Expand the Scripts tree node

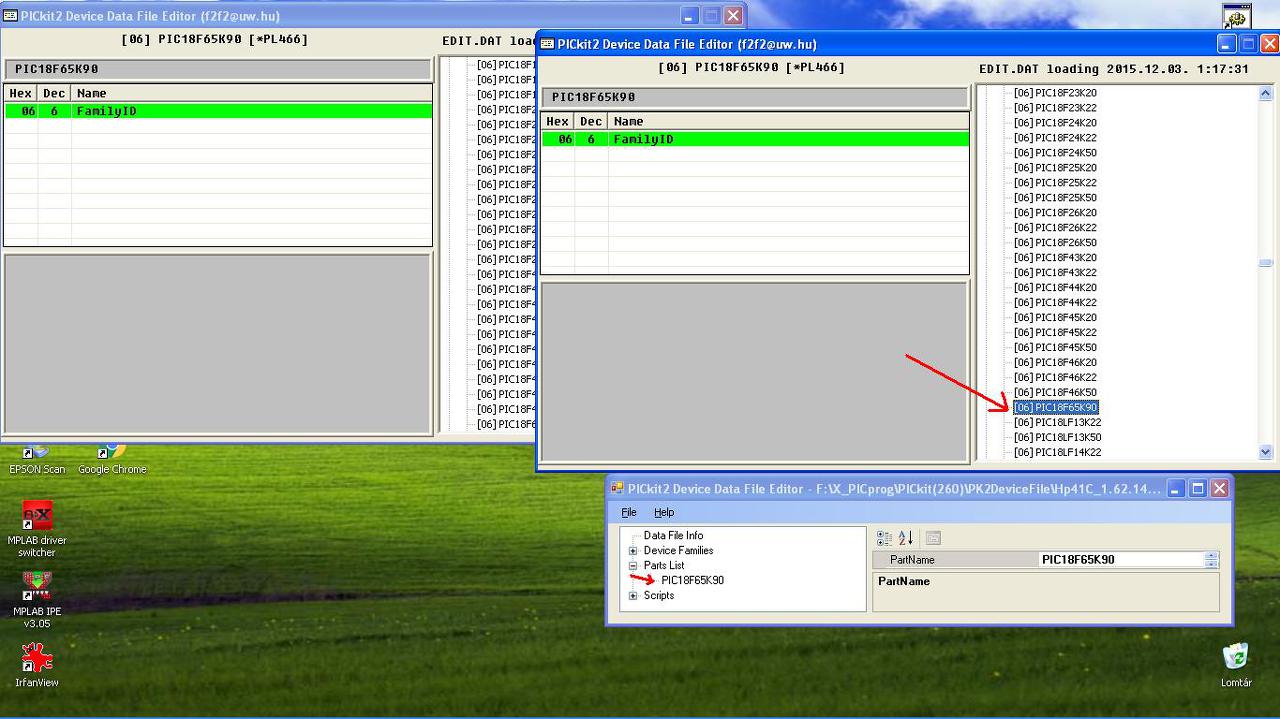633,596
